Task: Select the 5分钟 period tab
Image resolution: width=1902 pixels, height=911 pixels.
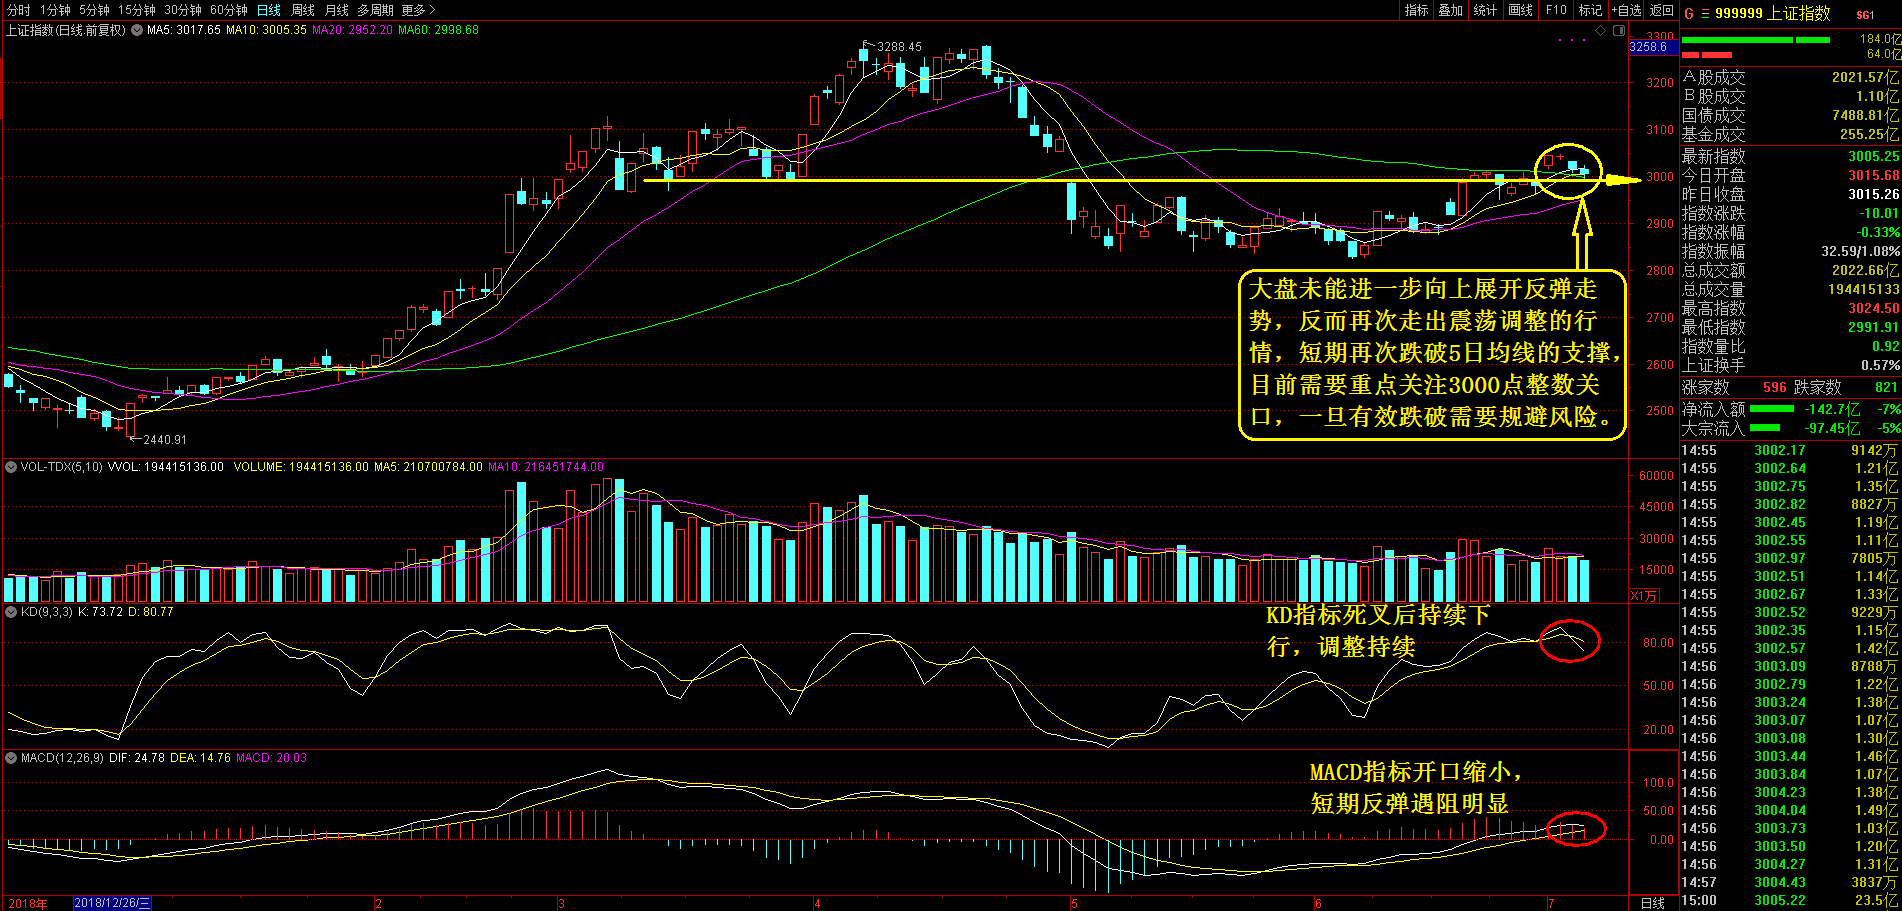Action: tap(95, 10)
